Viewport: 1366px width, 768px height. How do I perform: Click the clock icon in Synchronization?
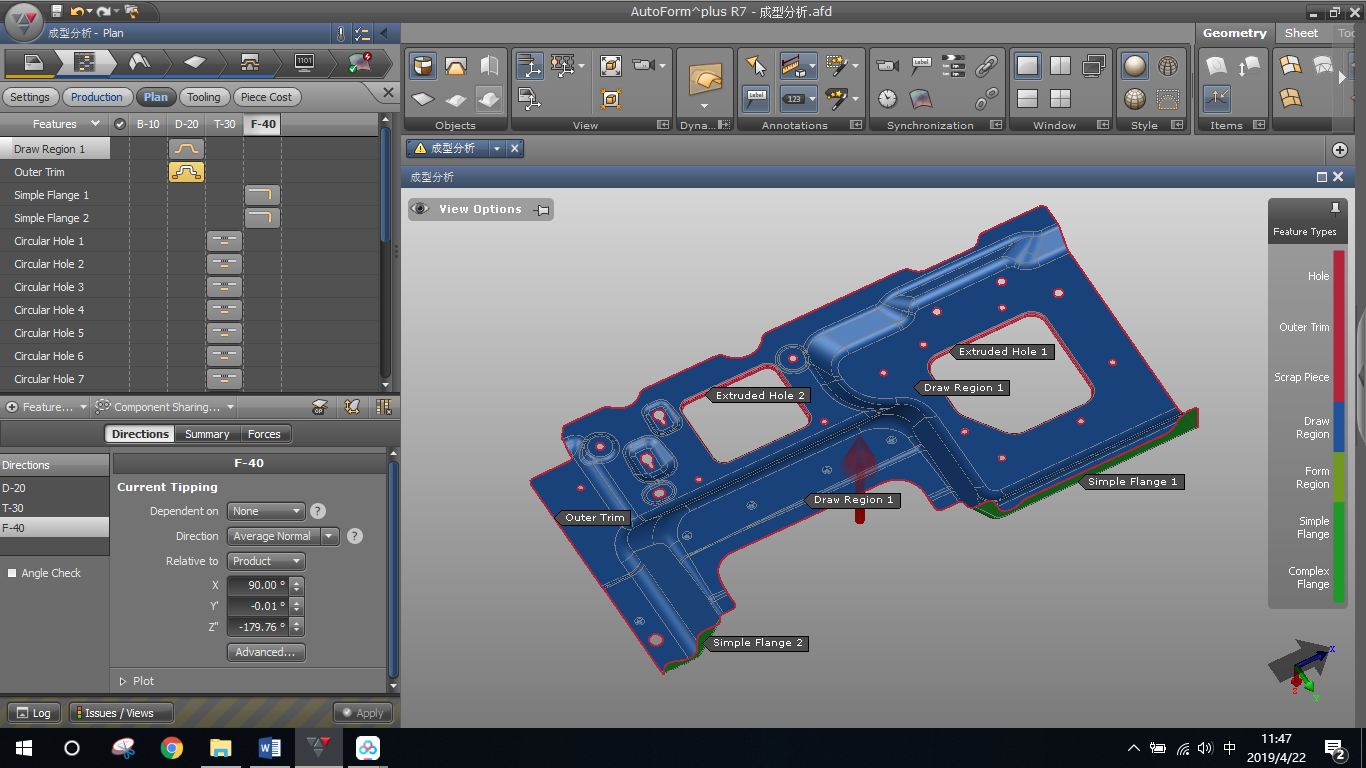[x=888, y=98]
